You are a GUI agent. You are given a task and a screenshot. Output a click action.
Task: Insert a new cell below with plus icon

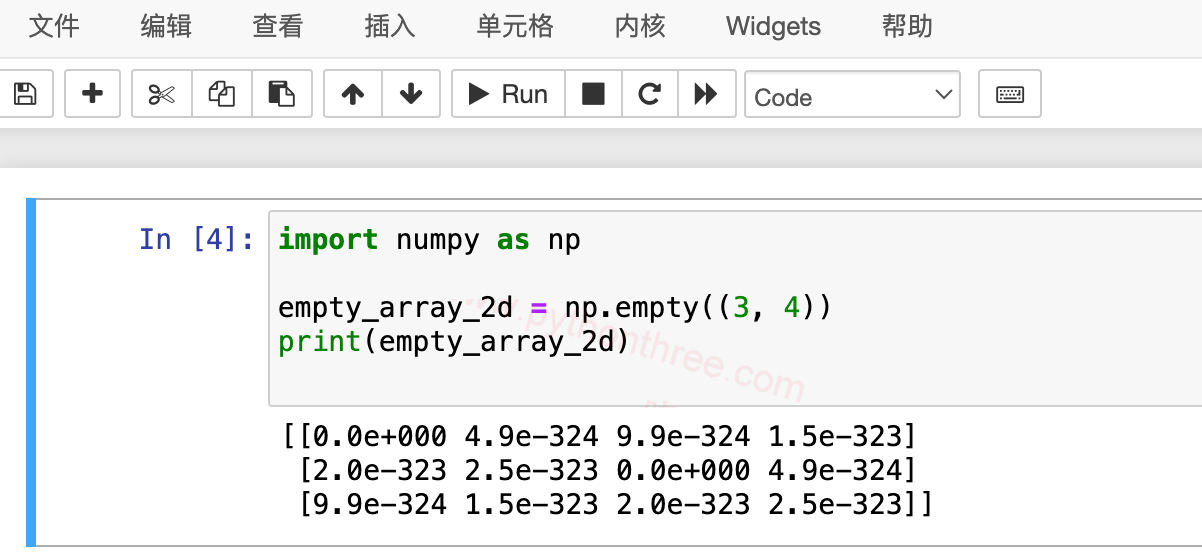click(x=93, y=94)
